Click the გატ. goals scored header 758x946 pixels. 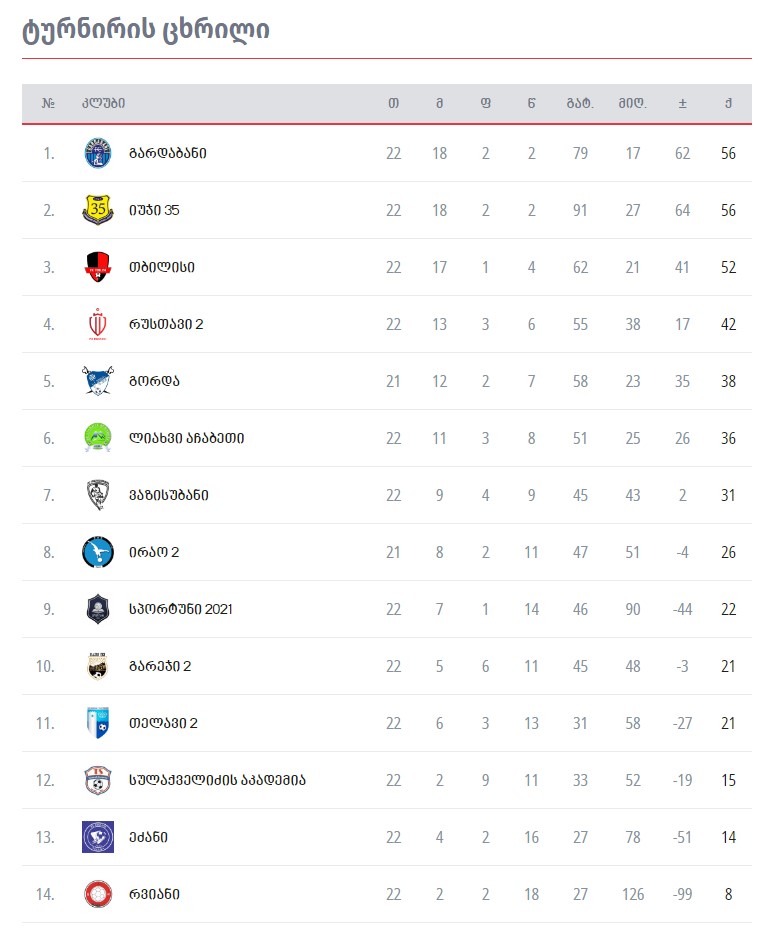click(580, 103)
